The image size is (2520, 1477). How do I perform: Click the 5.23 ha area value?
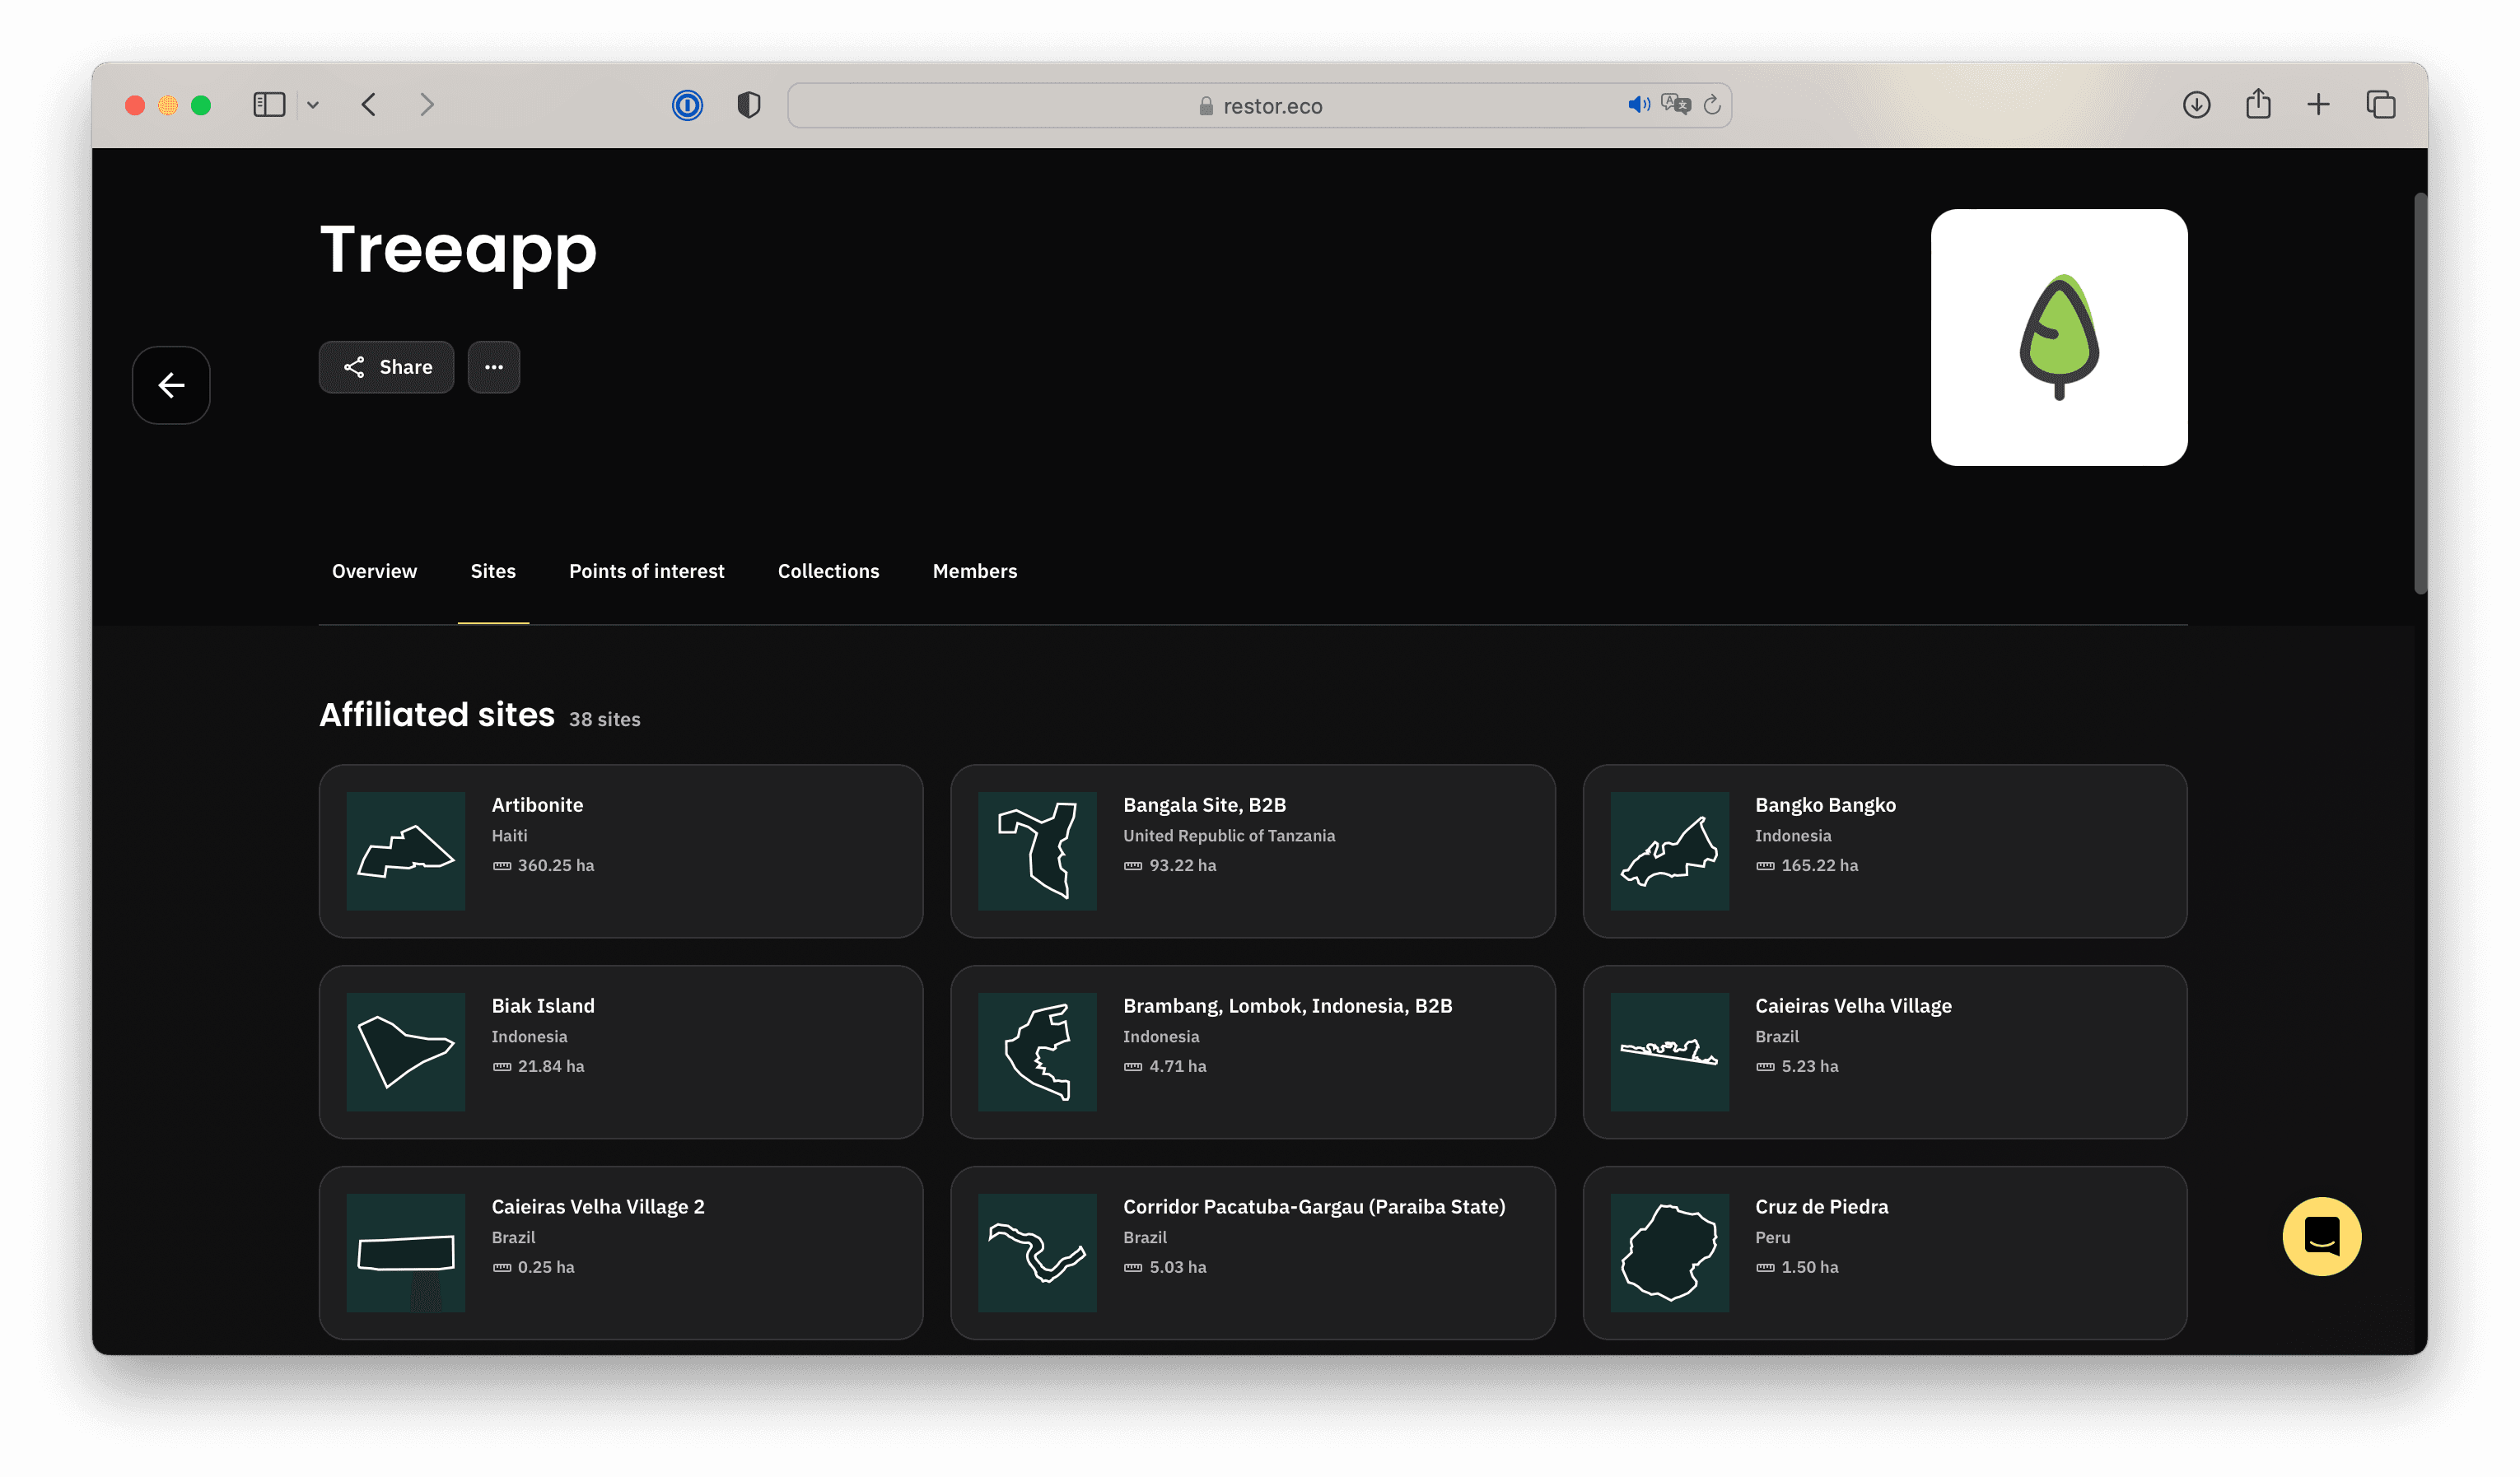point(1809,1067)
